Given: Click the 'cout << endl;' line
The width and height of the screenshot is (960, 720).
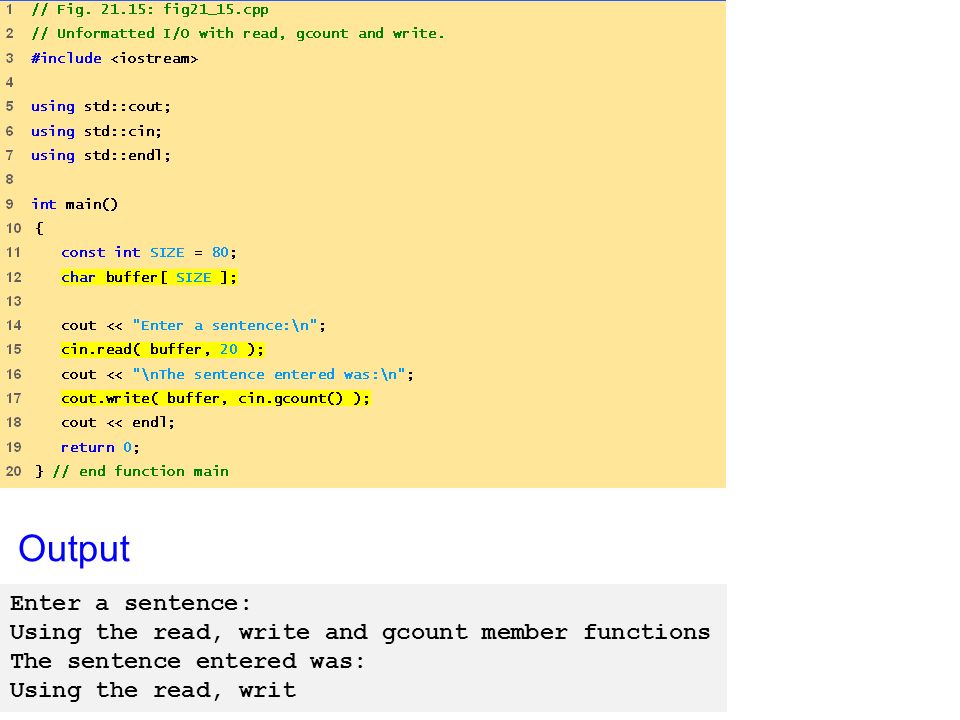Looking at the screenshot, I should pos(118,422).
